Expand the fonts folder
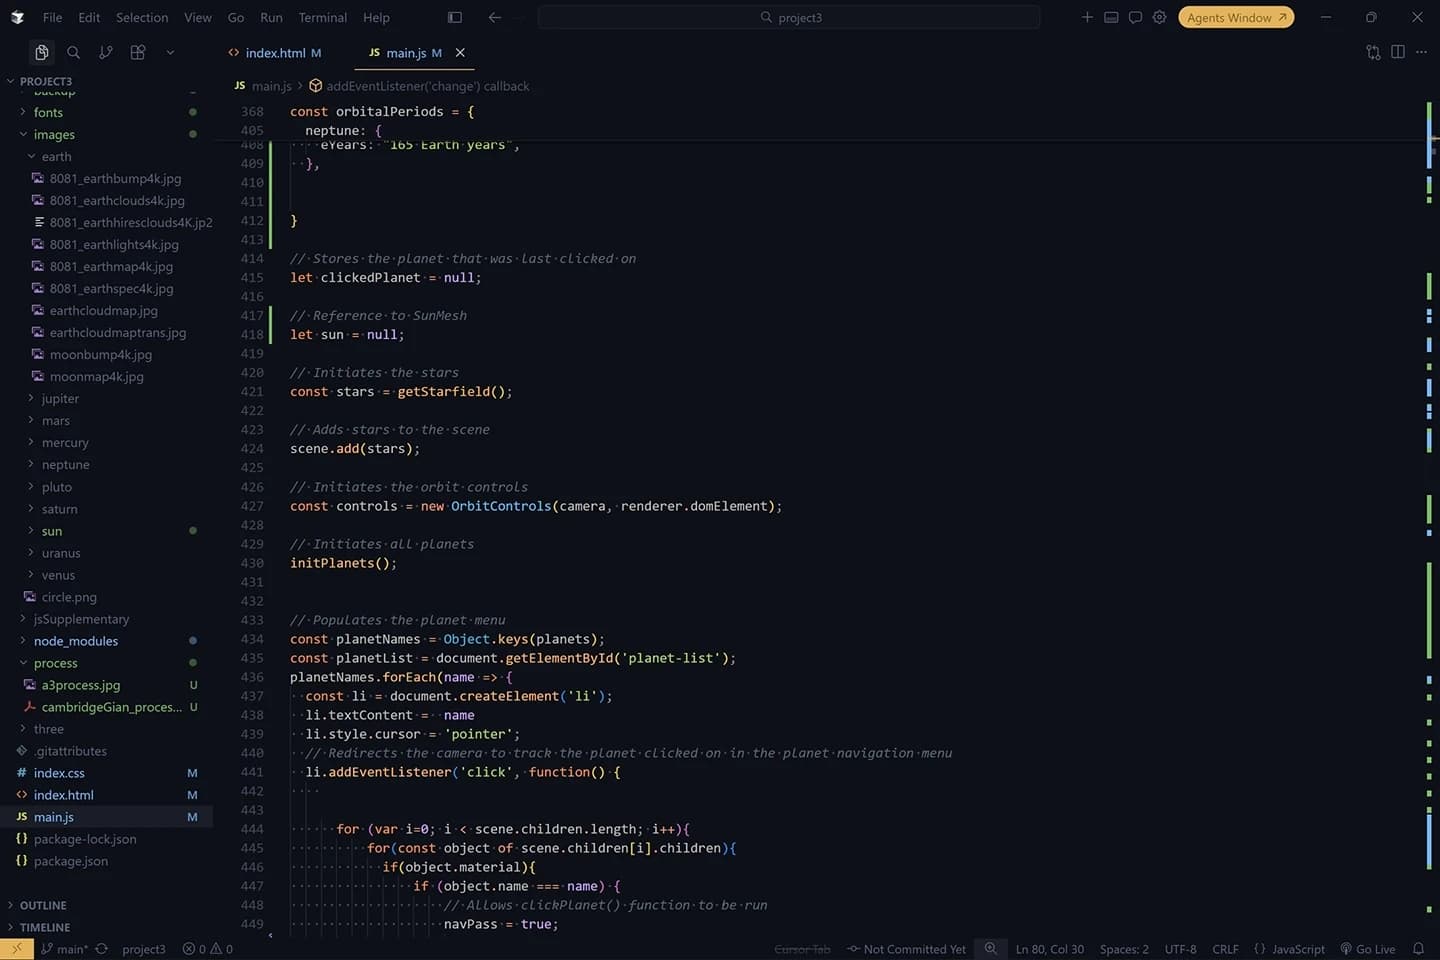1440x960 pixels. [x=48, y=113]
